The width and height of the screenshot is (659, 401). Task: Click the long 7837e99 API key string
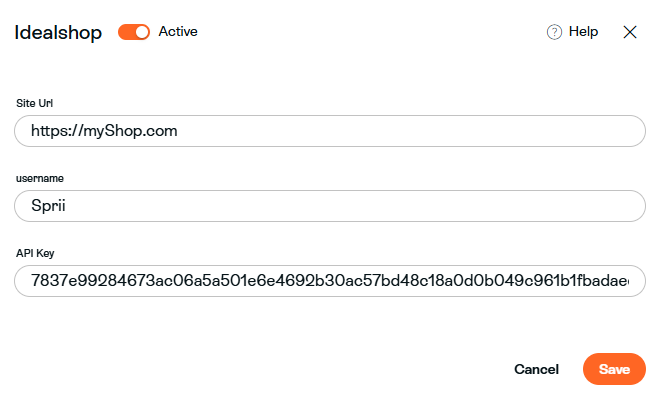pyautogui.click(x=330, y=280)
